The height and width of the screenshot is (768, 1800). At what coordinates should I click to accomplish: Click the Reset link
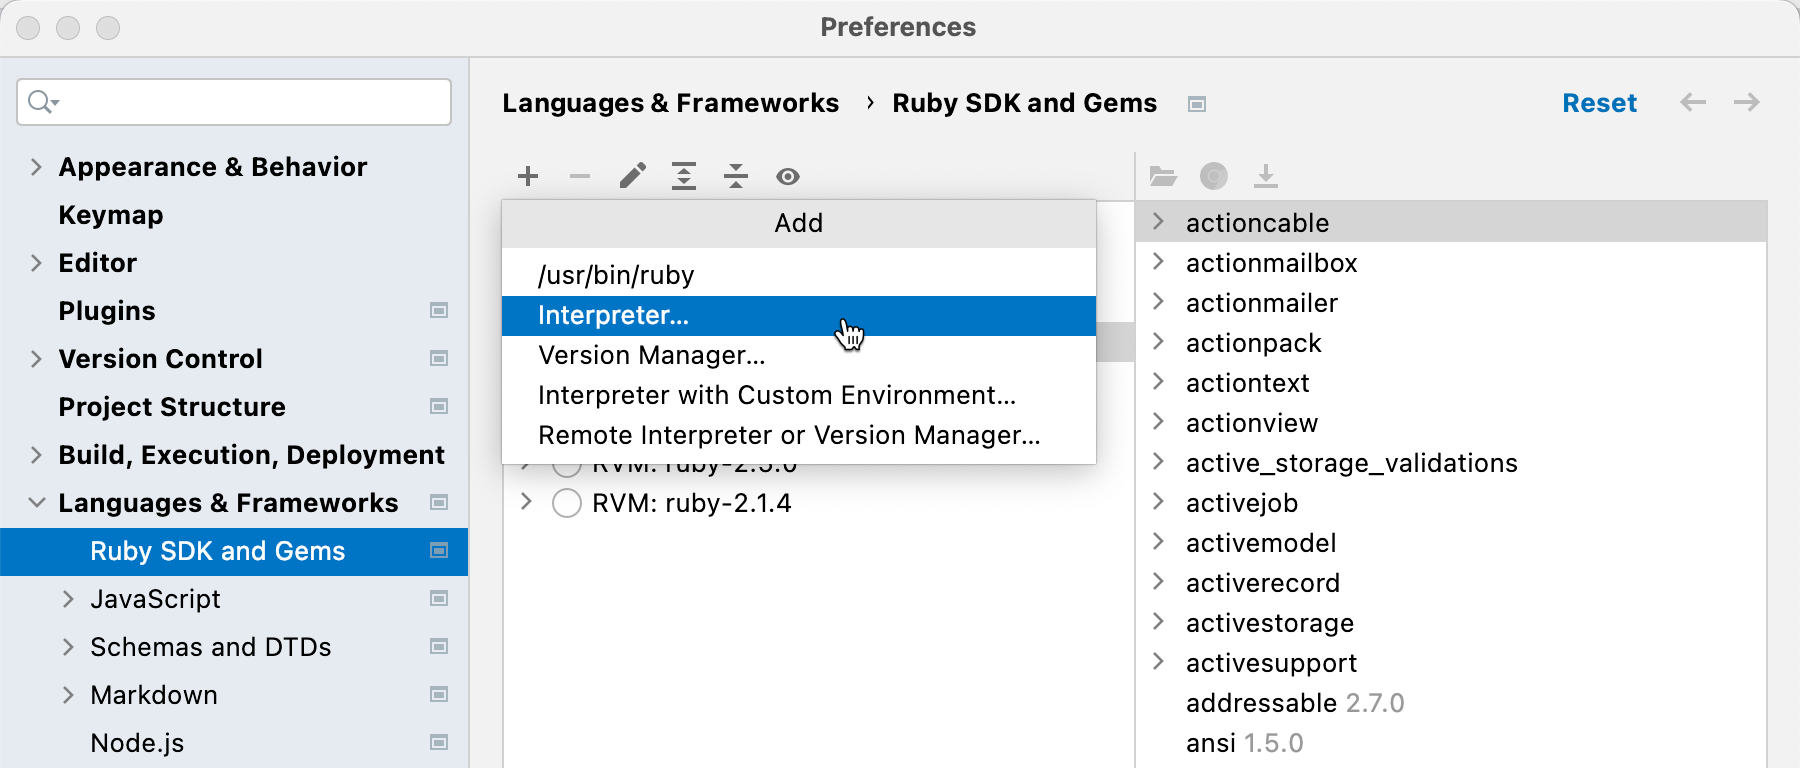[x=1599, y=103]
